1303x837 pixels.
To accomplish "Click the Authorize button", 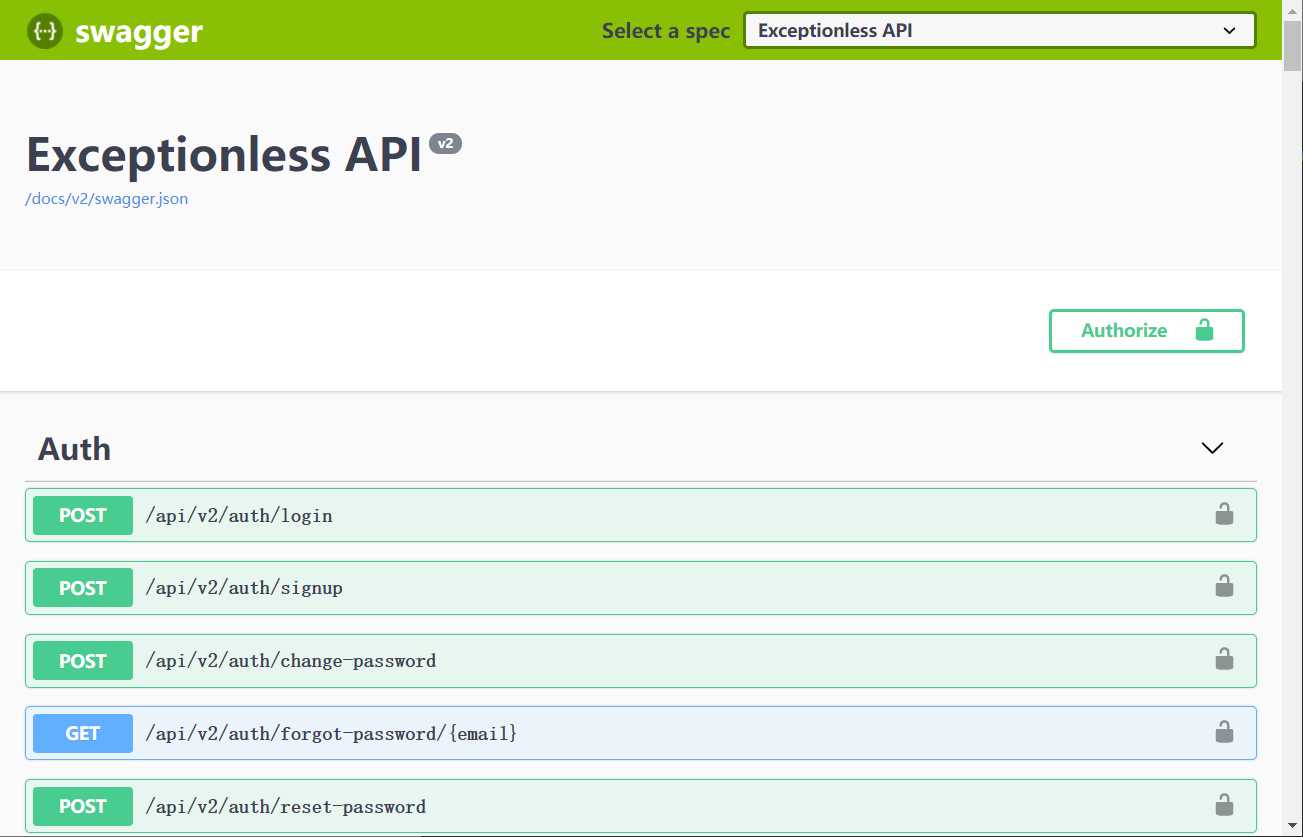I will click(x=1146, y=331).
